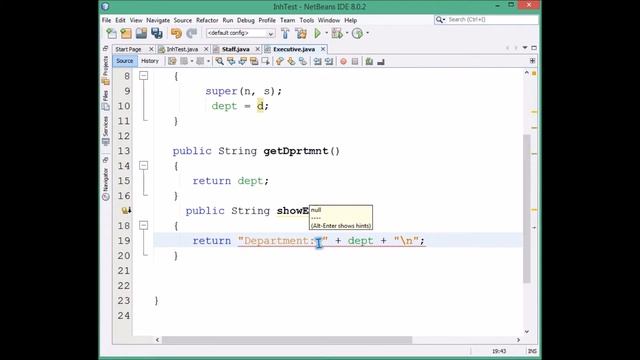This screenshot has height=360, width=640.
Task: Click the Comment icon in editor toolbar
Action: 369,61
